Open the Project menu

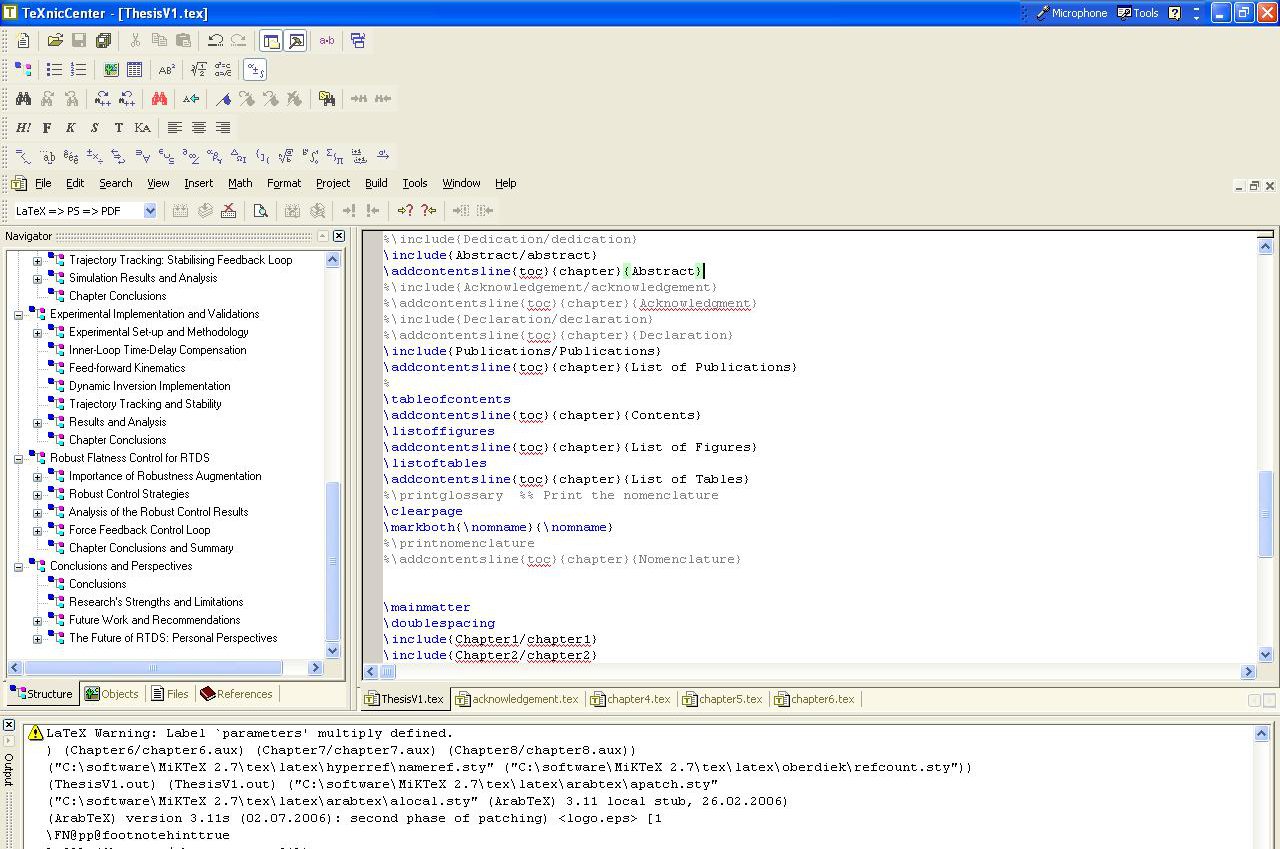(x=333, y=183)
